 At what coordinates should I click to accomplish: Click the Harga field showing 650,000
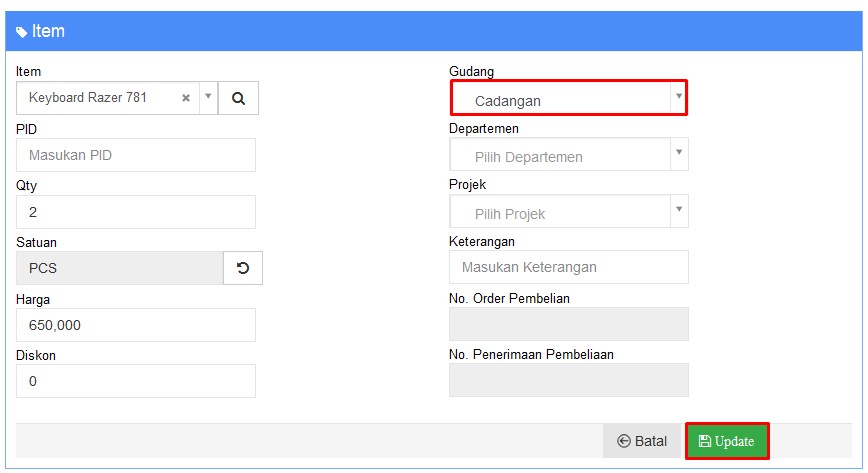tap(136, 325)
